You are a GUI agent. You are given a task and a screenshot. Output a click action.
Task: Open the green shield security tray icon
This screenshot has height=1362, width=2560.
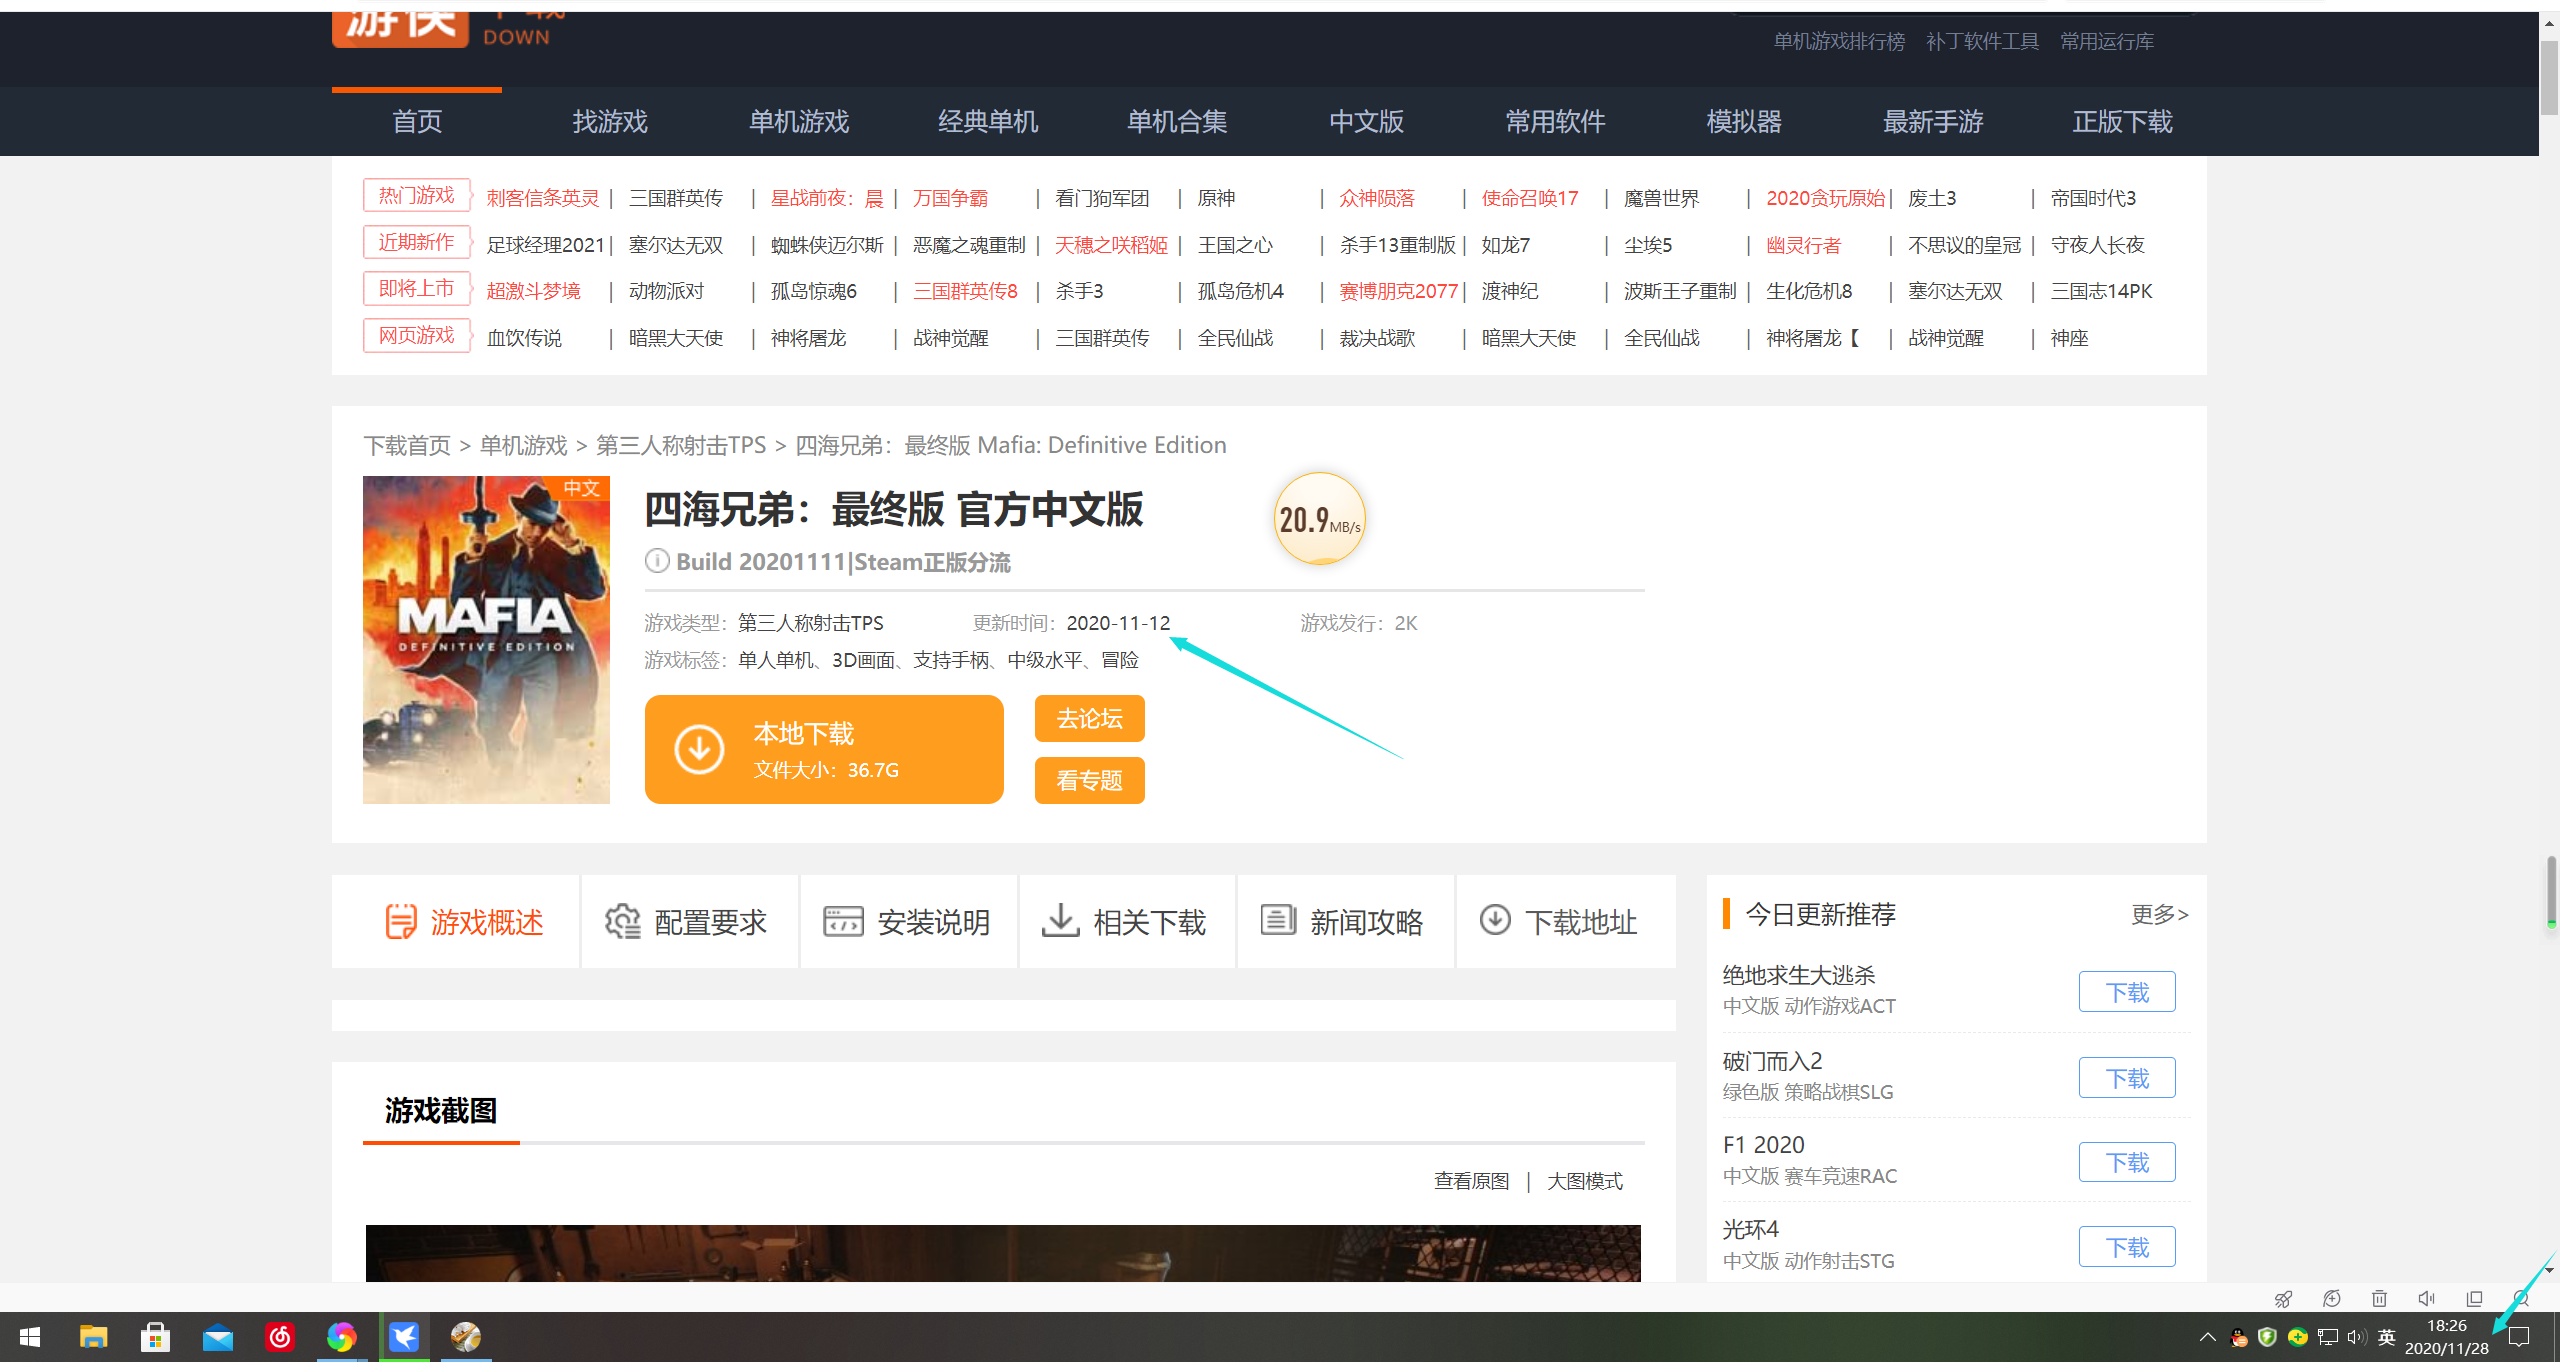point(2267,1338)
